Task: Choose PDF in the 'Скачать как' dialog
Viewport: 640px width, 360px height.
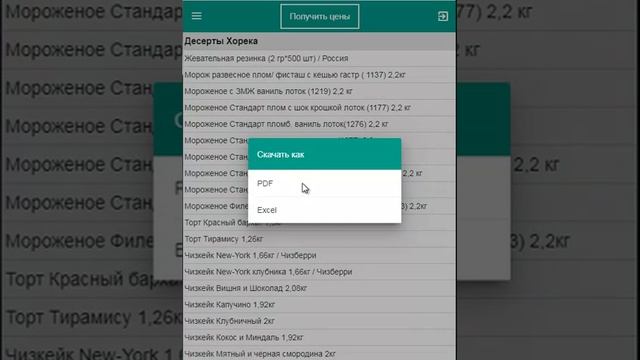Action: 324,184
